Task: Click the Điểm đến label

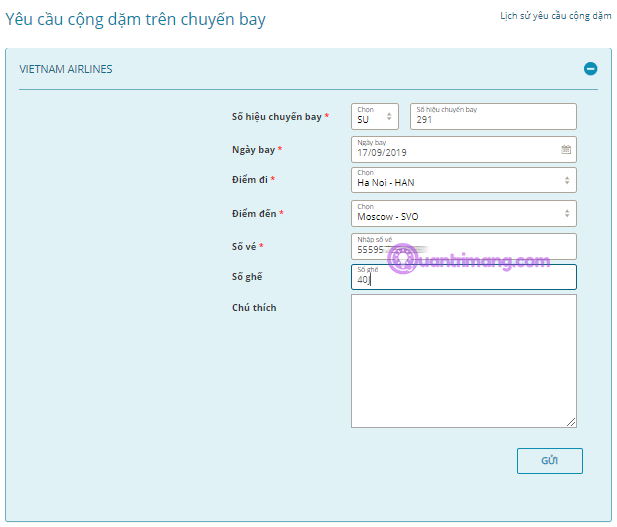Action: (x=258, y=214)
